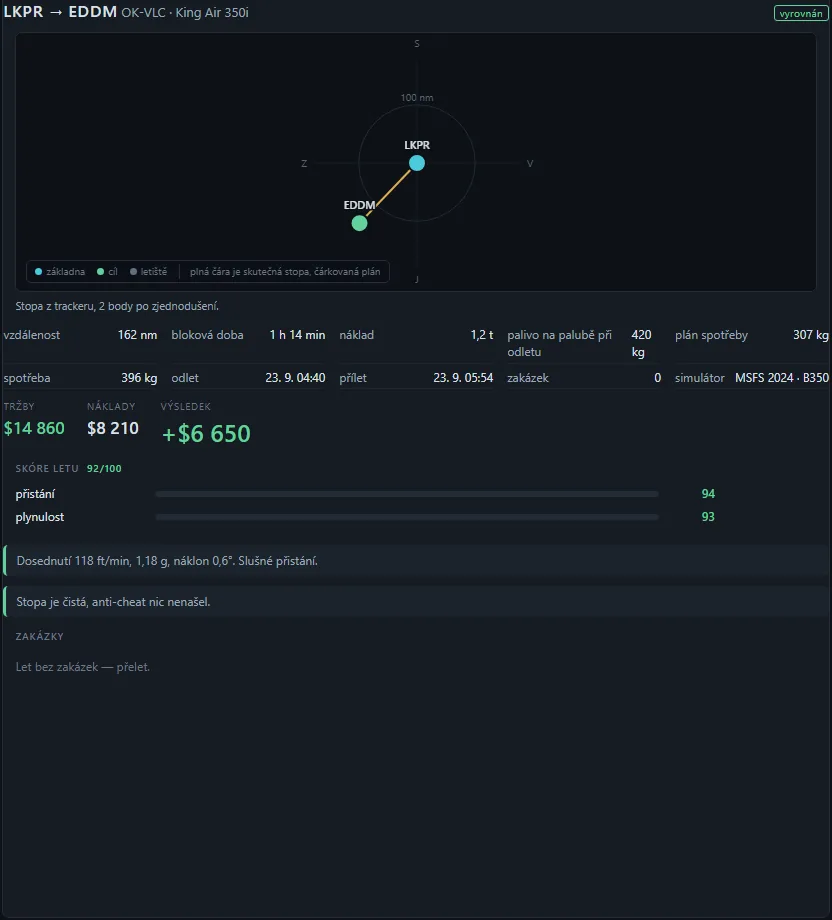Click the vyrovnán status badge
Viewport: 832px width, 920px height.
801,13
